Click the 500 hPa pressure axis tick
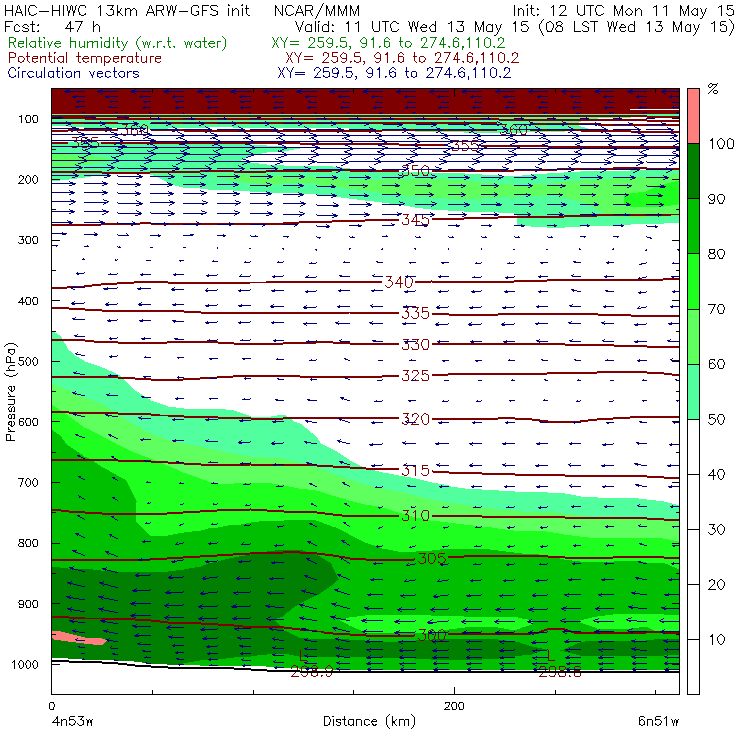 (28, 362)
